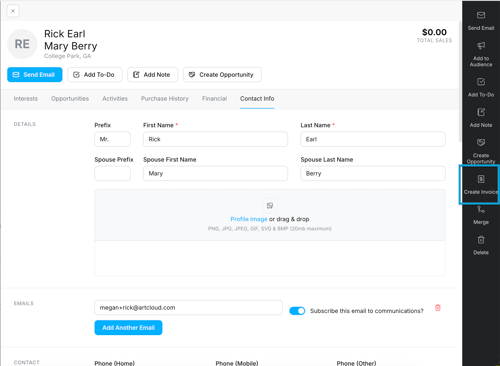This screenshot has height=366, width=500.
Task: Select the Contact Info tab
Action: pyautogui.click(x=257, y=99)
